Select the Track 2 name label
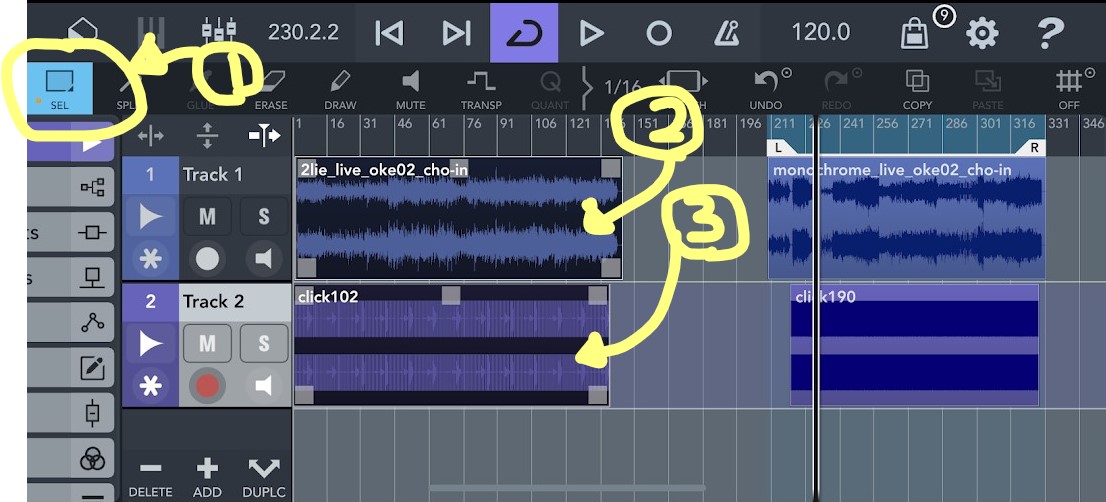The width and height of the screenshot is (1106, 502). tap(214, 301)
